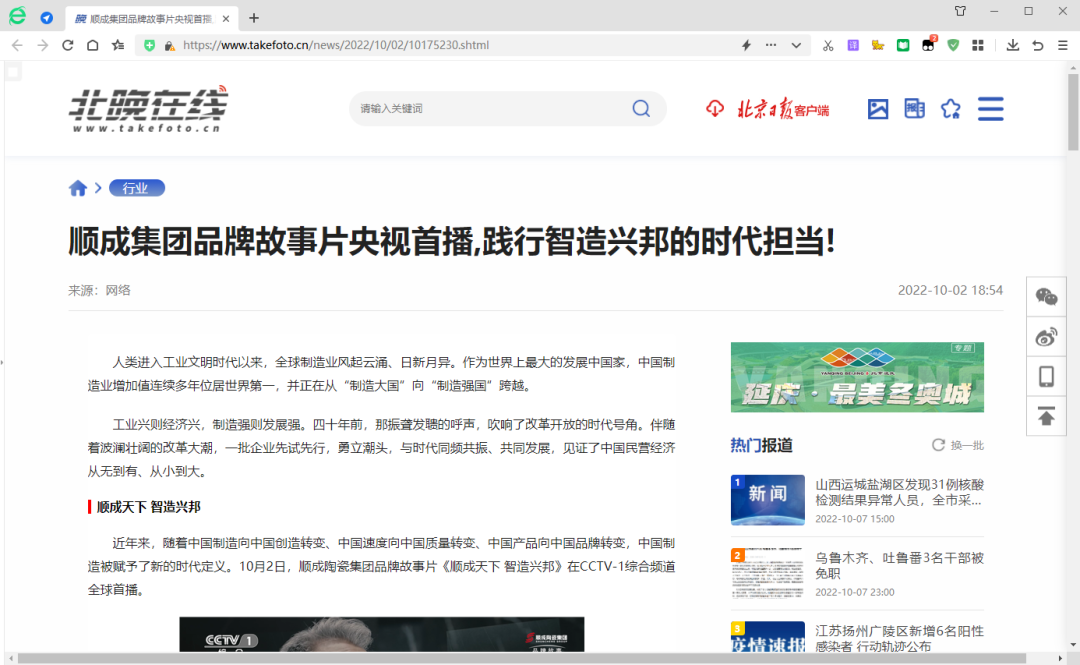
Task: Open the mobile phone view icon
Action: pos(1046,376)
